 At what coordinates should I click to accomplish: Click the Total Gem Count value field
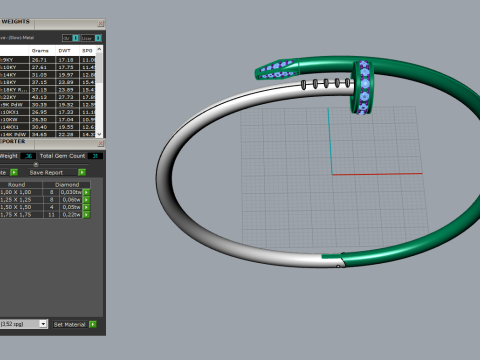(x=95, y=156)
